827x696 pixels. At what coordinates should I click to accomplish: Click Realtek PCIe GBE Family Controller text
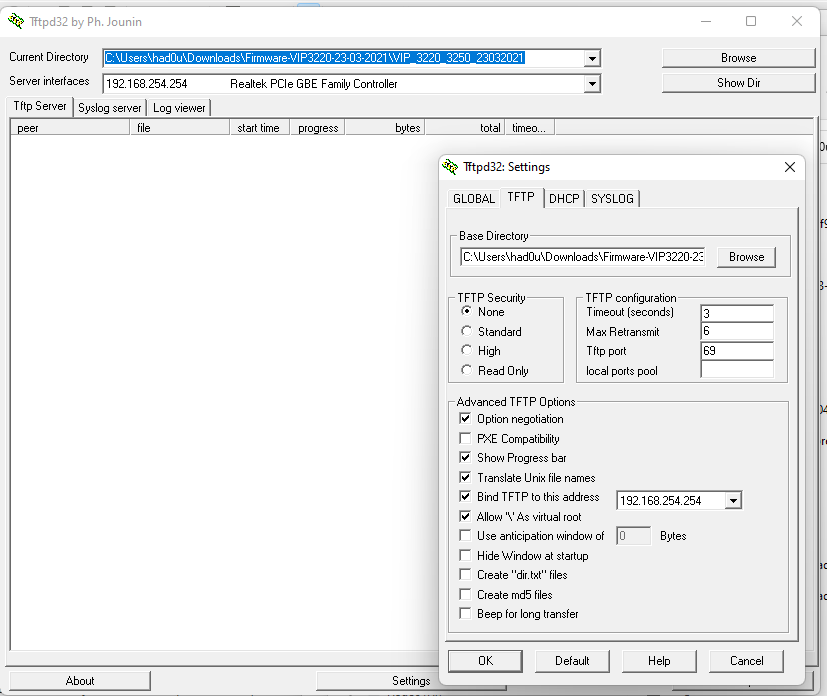[x=314, y=84]
